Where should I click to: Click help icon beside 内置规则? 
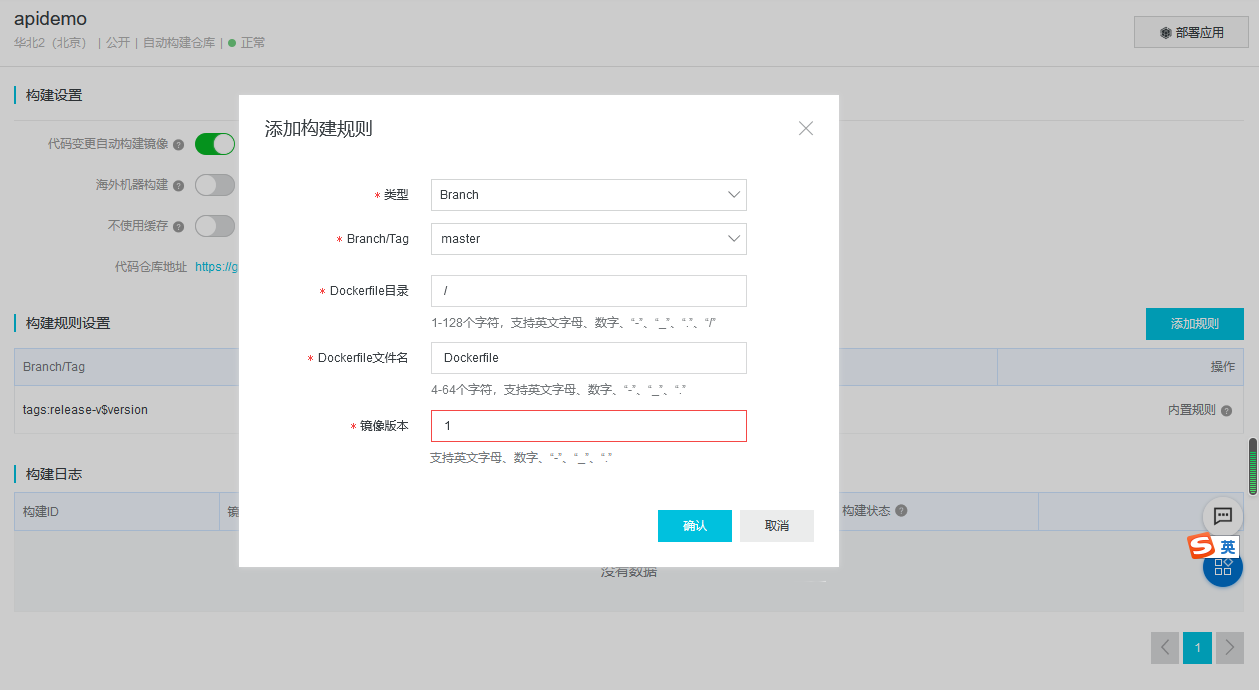pyautogui.click(x=1226, y=411)
